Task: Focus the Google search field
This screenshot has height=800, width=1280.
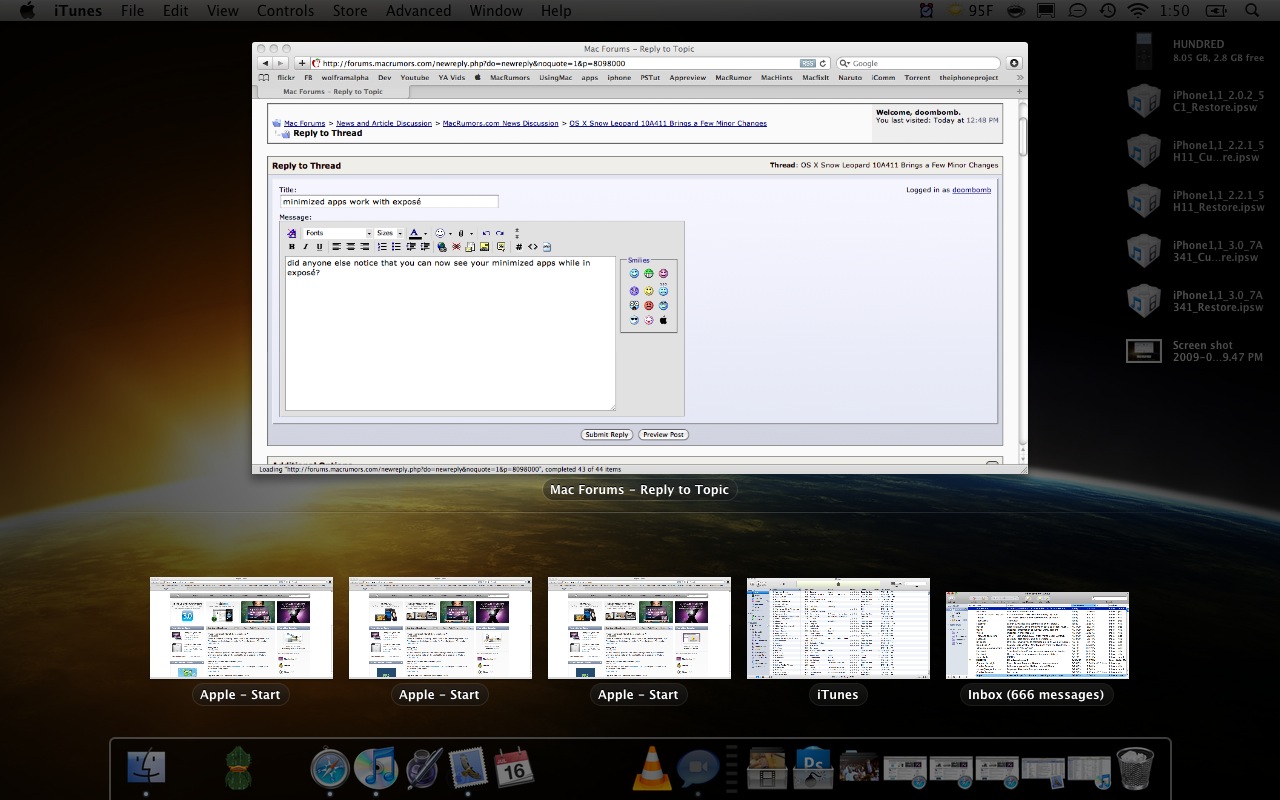Action: pos(918,63)
